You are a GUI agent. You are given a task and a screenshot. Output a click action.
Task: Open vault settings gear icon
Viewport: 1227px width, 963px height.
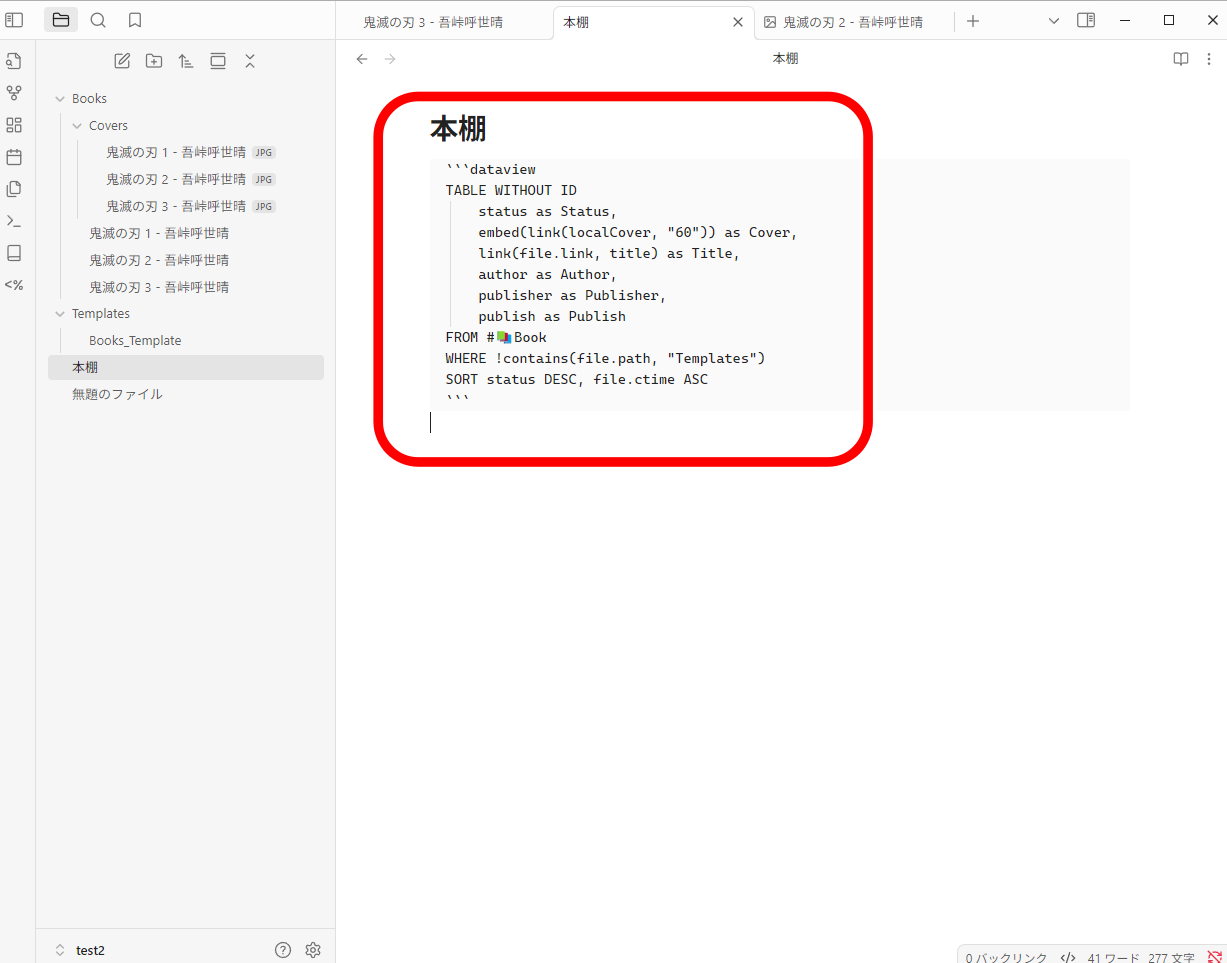tap(313, 950)
